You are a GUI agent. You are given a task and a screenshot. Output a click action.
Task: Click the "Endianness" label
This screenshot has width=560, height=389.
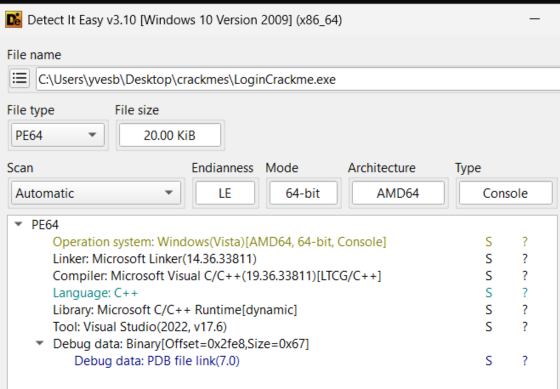[222, 168]
